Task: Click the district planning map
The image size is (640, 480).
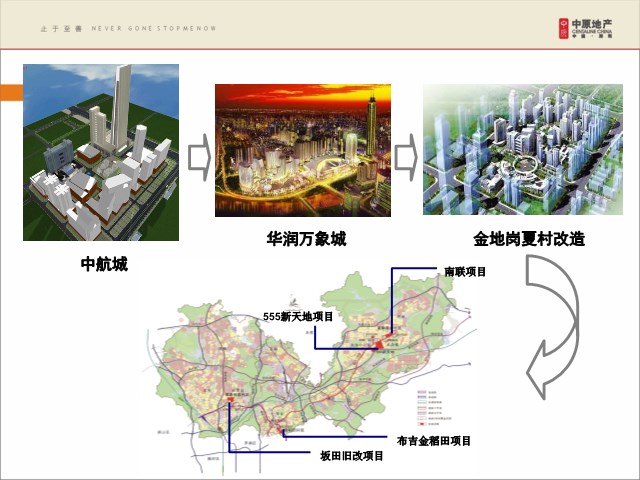Action: (x=310, y=373)
